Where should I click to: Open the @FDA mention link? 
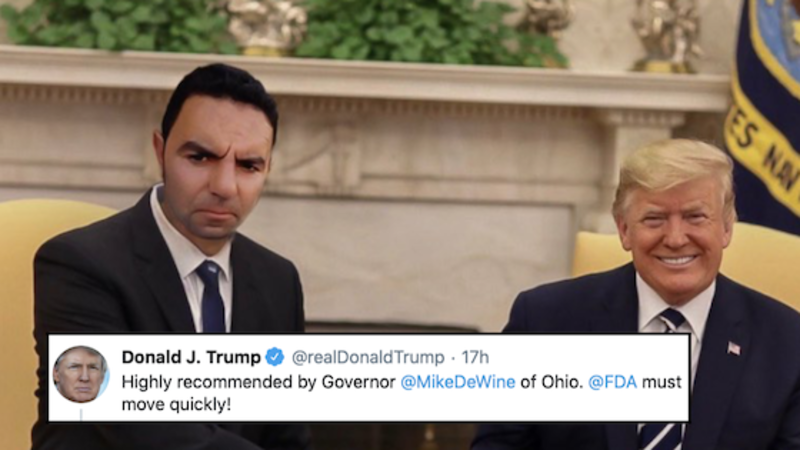612,382
